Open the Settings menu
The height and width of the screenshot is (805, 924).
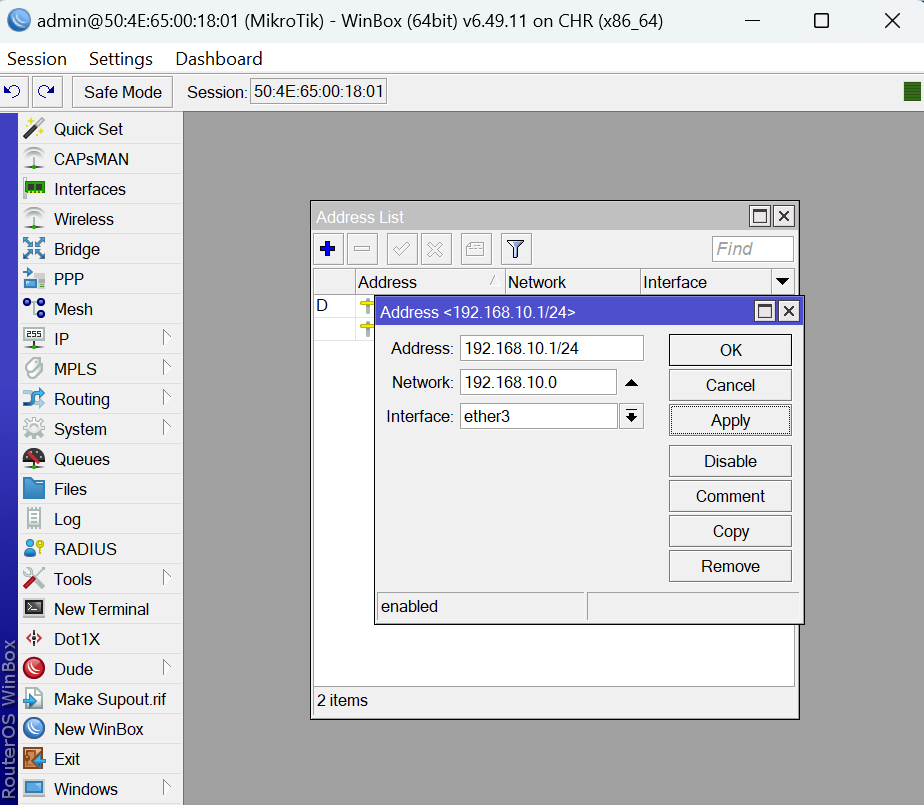[121, 59]
